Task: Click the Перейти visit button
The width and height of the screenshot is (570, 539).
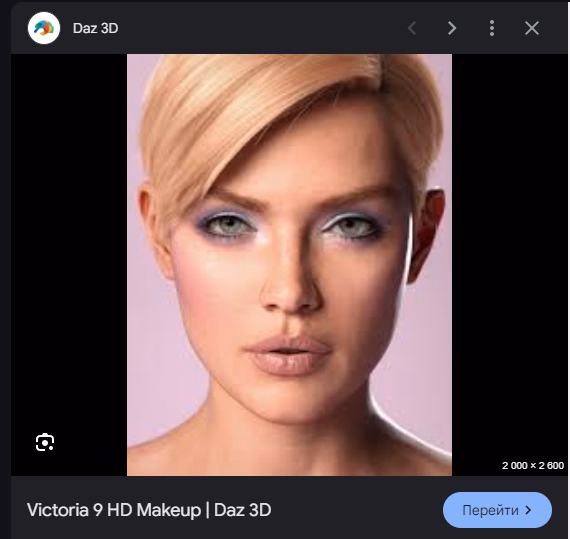Action: (x=497, y=510)
